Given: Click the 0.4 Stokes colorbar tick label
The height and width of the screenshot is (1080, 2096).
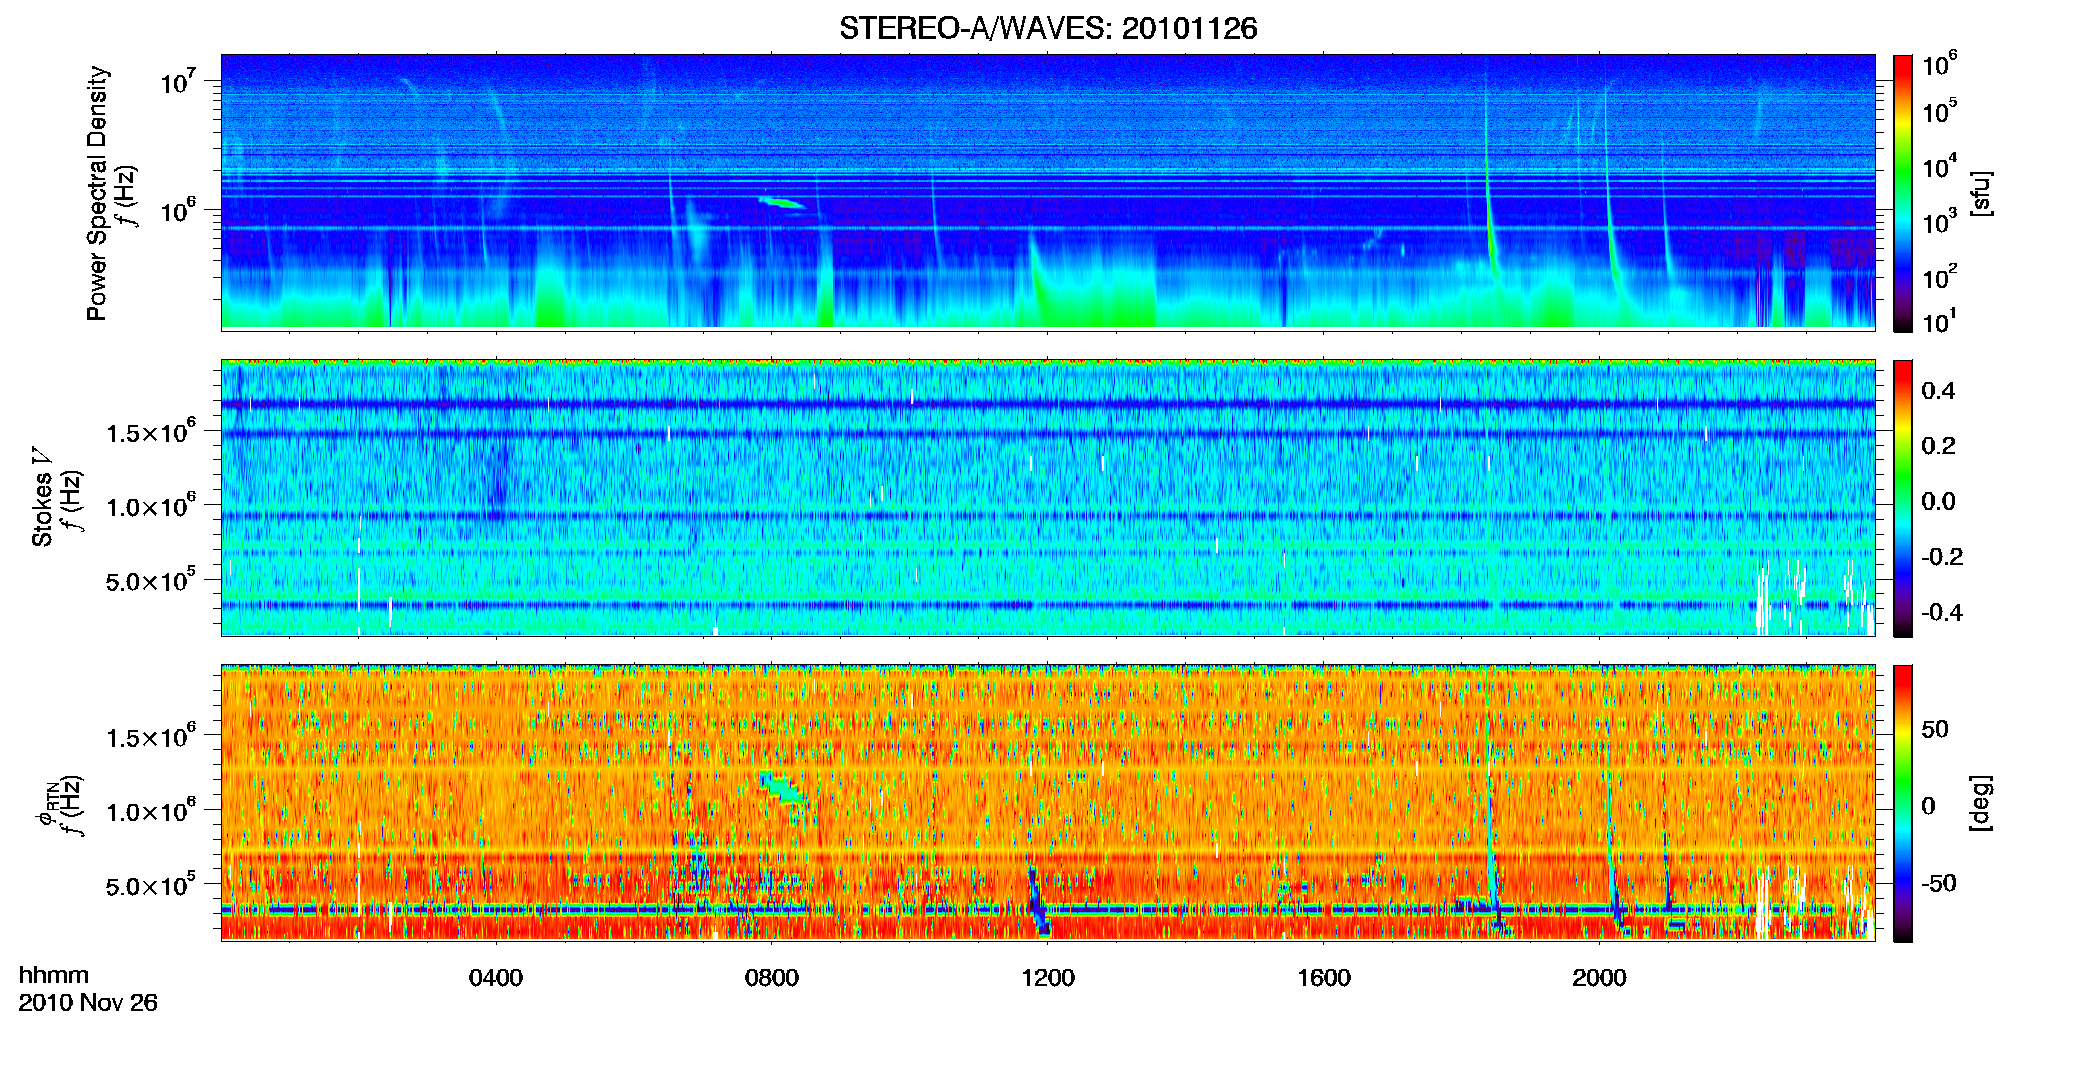Looking at the screenshot, I should tap(1938, 391).
